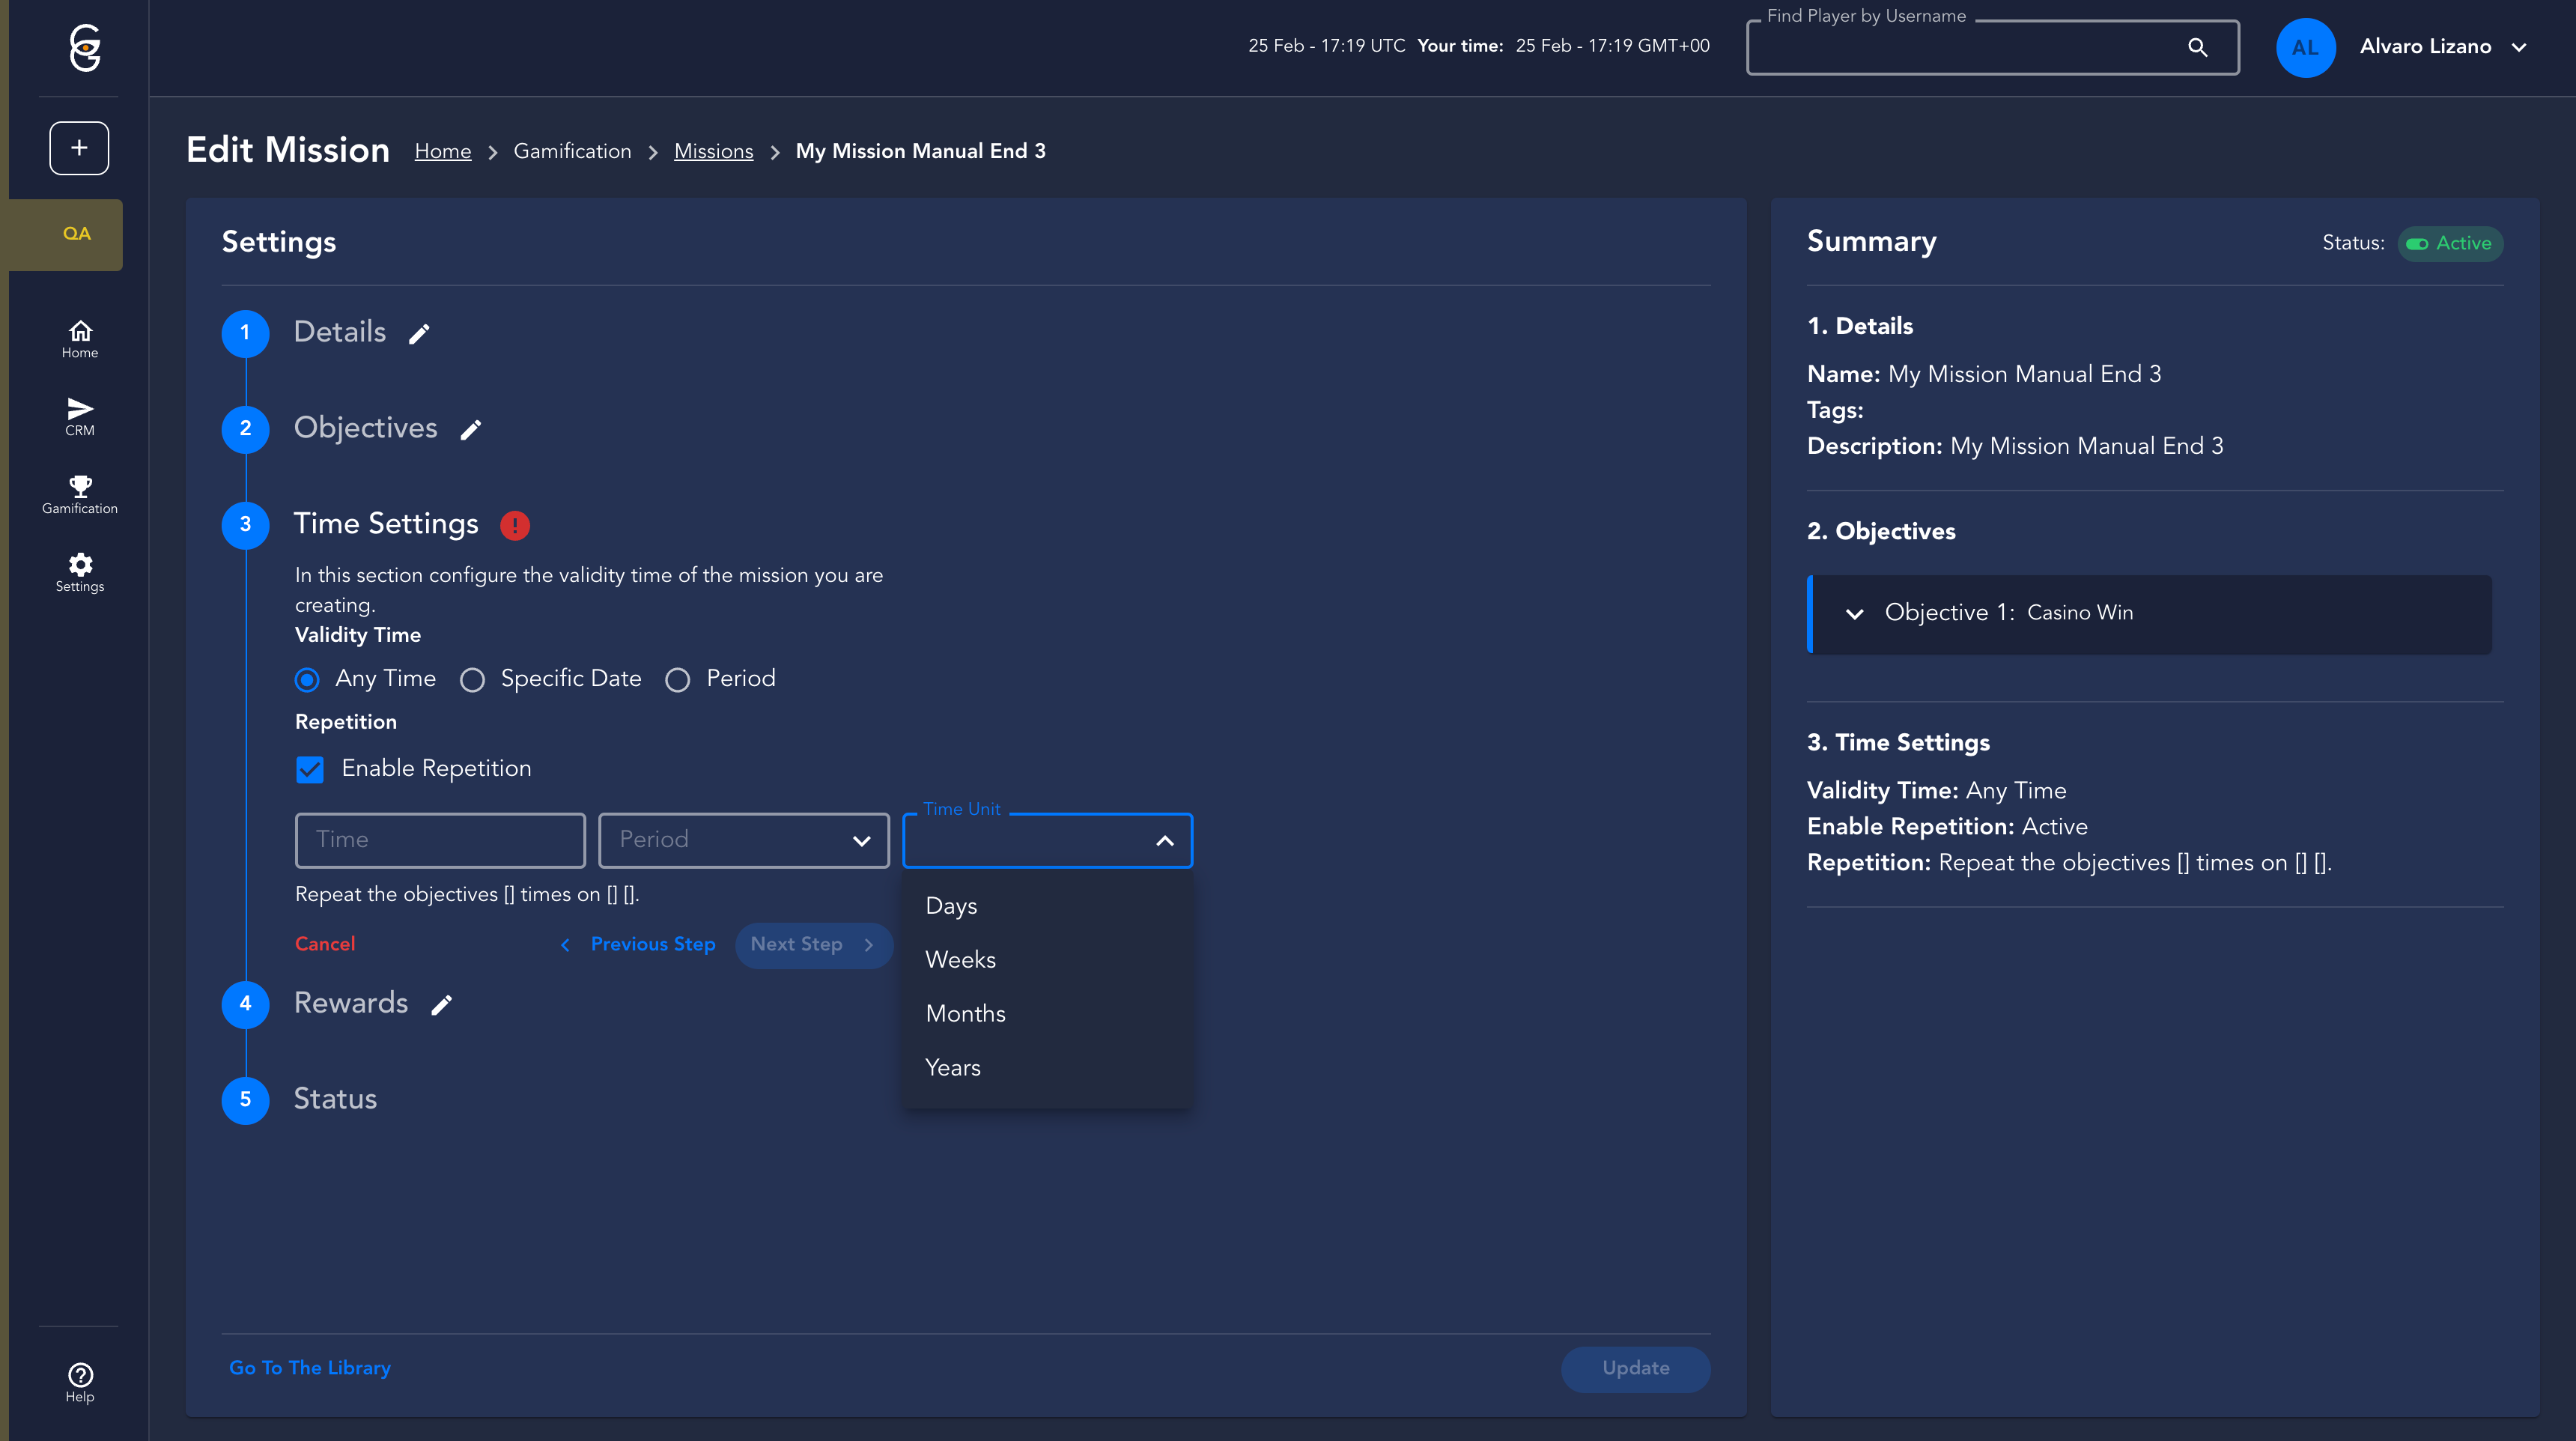
Task: Open Help from the bottom sidebar
Action: click(x=80, y=1382)
